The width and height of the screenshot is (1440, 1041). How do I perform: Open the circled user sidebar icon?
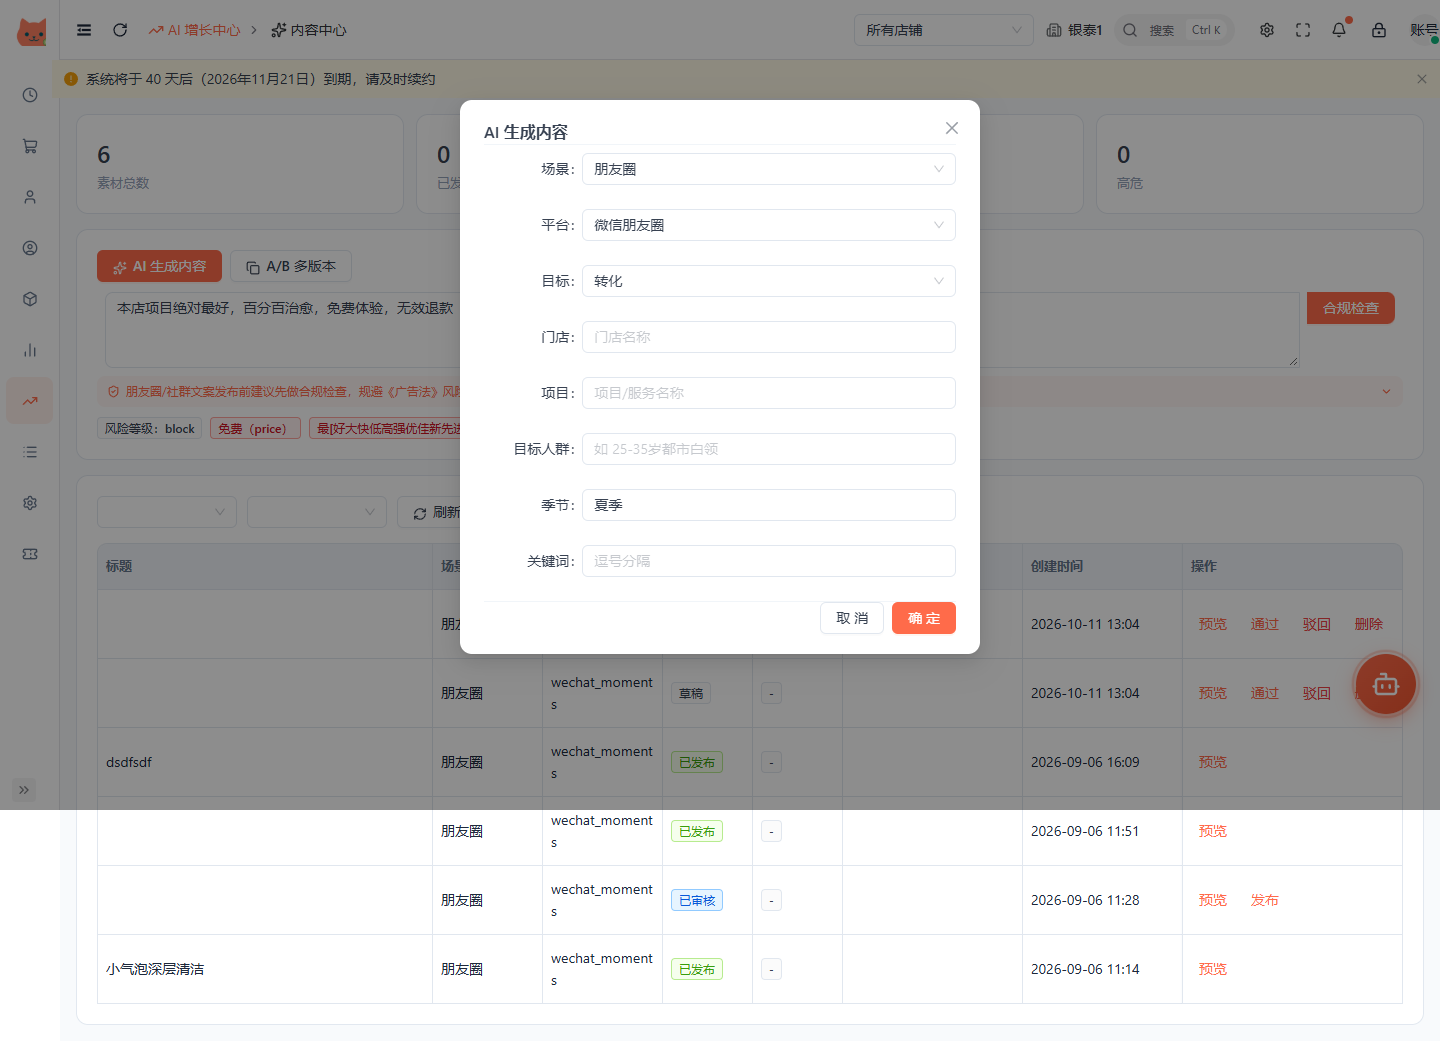(30, 248)
